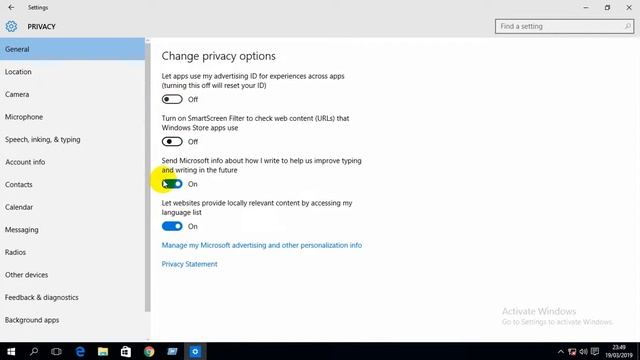Turn off the language list access switch

172,226
